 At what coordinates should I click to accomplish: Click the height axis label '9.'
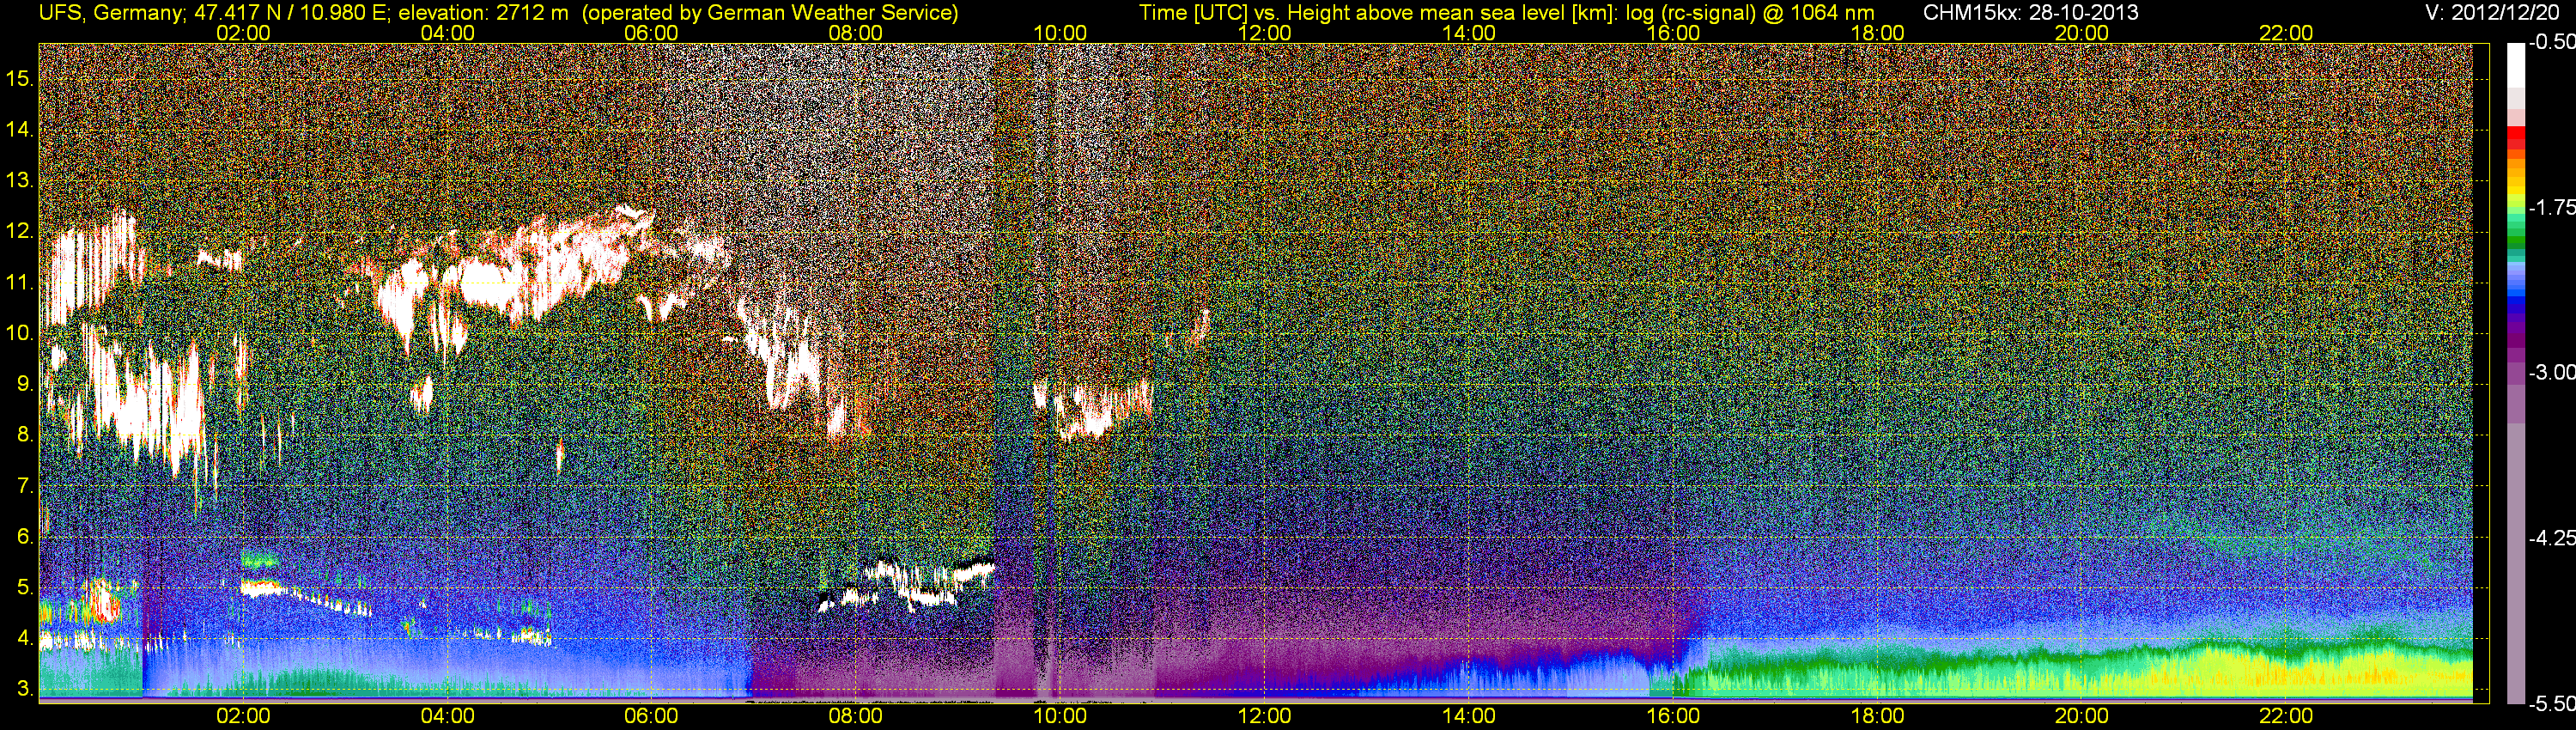click(25, 384)
